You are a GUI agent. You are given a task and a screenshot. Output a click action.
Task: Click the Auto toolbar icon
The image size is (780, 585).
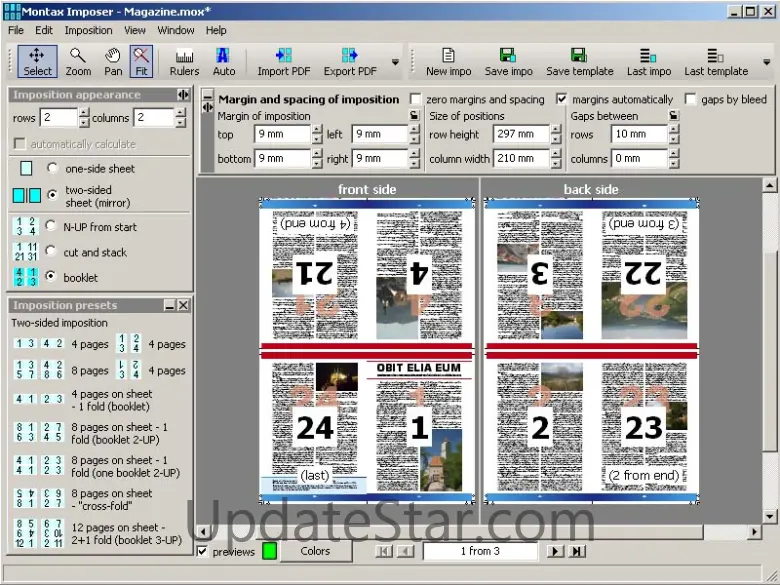pyautogui.click(x=224, y=62)
